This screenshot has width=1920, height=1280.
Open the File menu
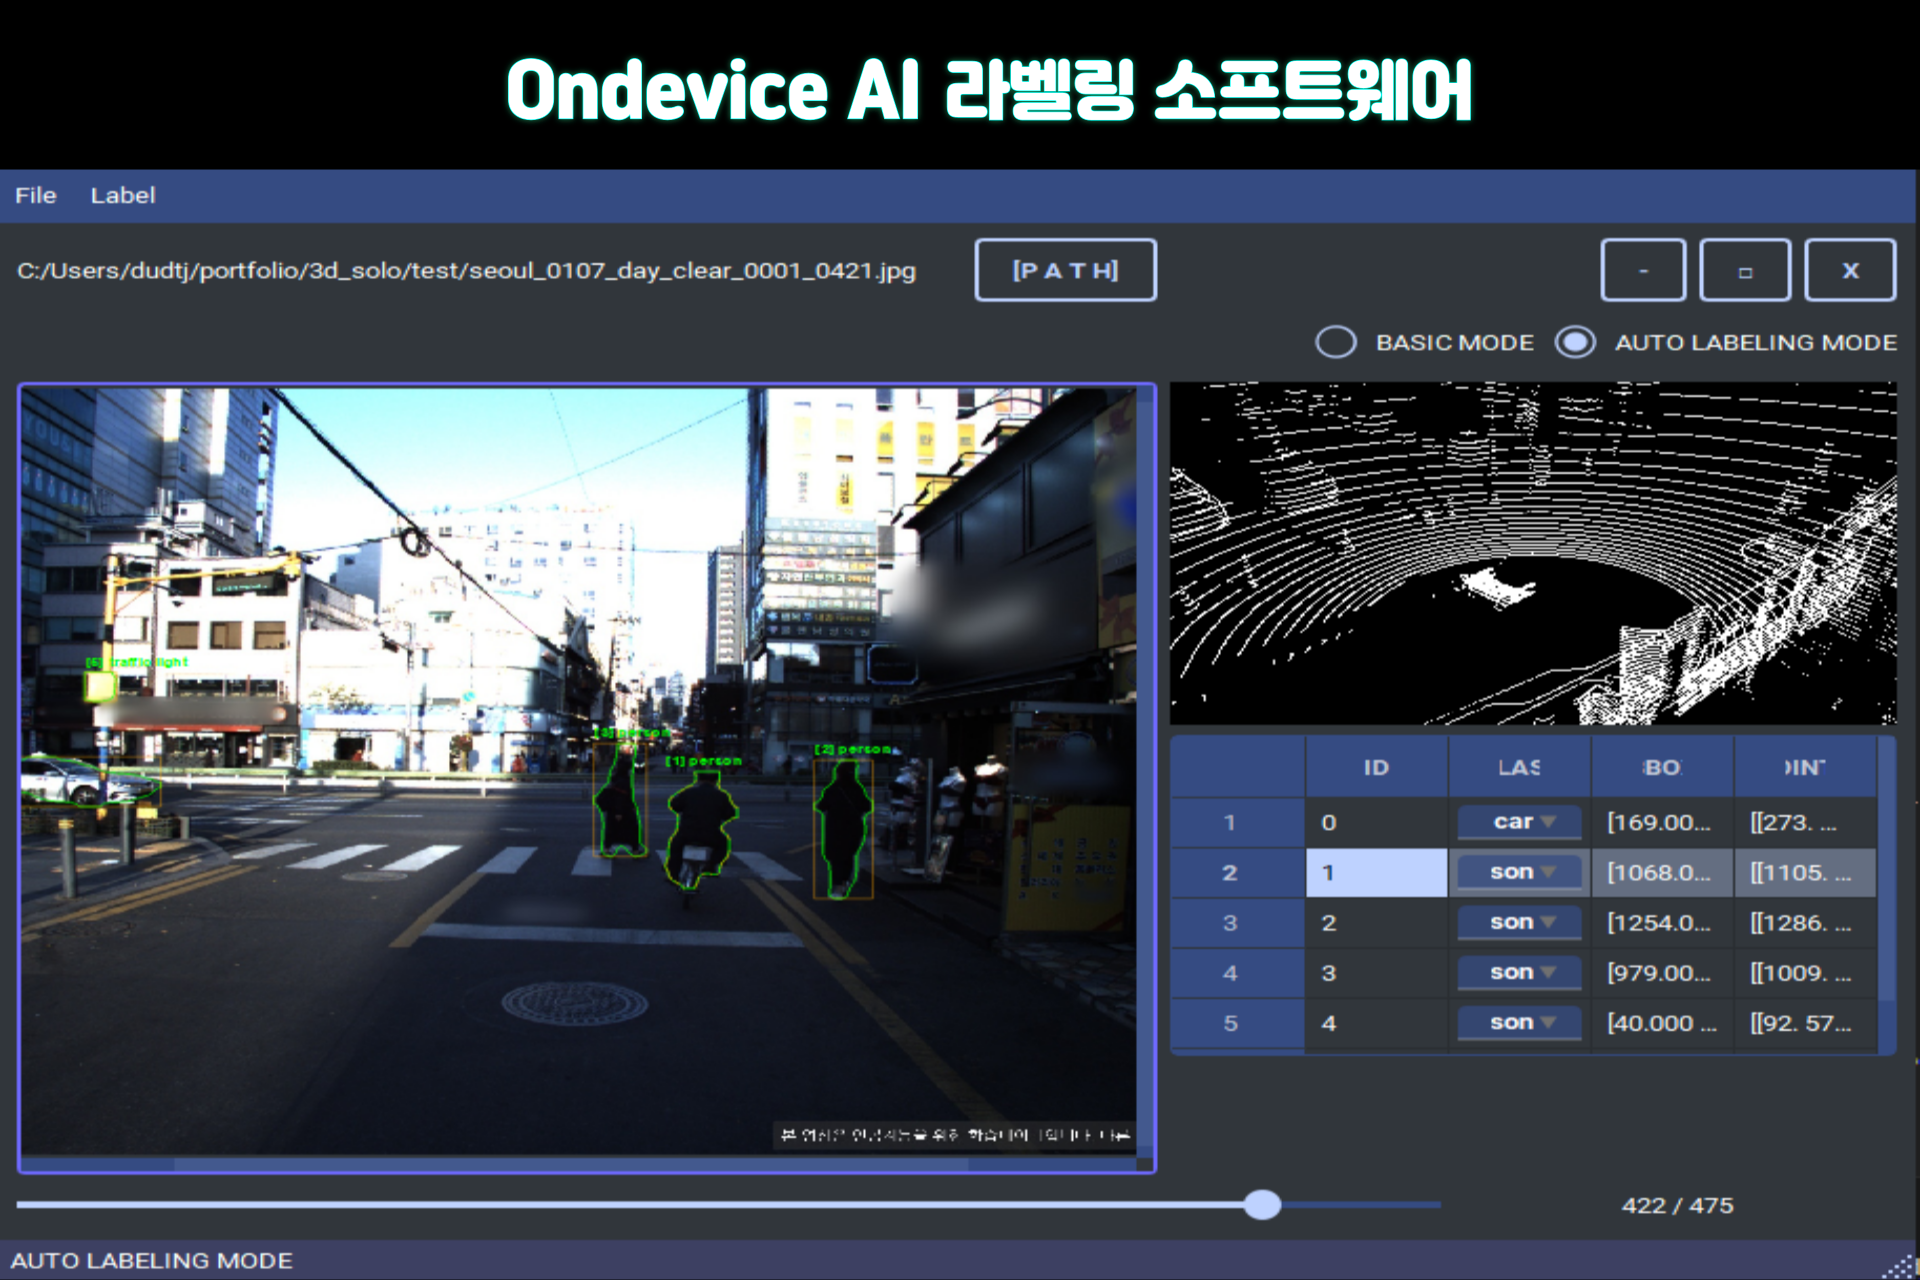click(36, 195)
